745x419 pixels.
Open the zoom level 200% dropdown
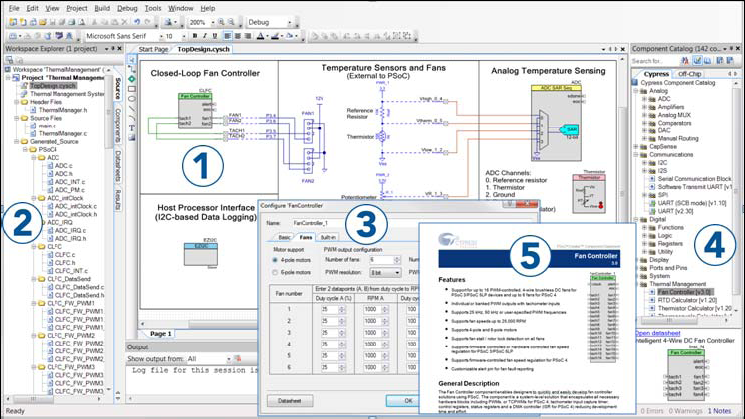pos(212,22)
